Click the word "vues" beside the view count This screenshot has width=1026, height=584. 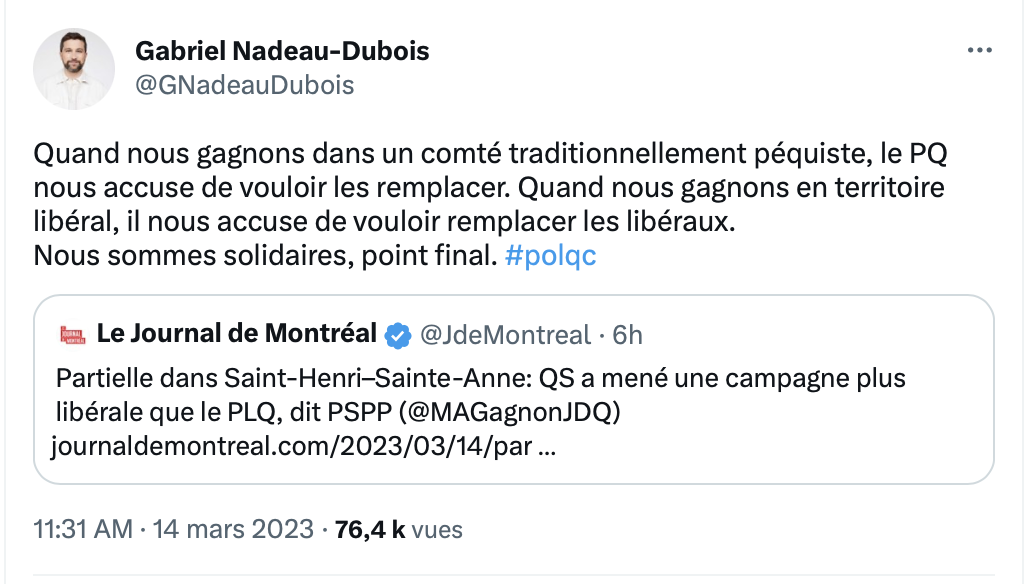click(x=437, y=529)
